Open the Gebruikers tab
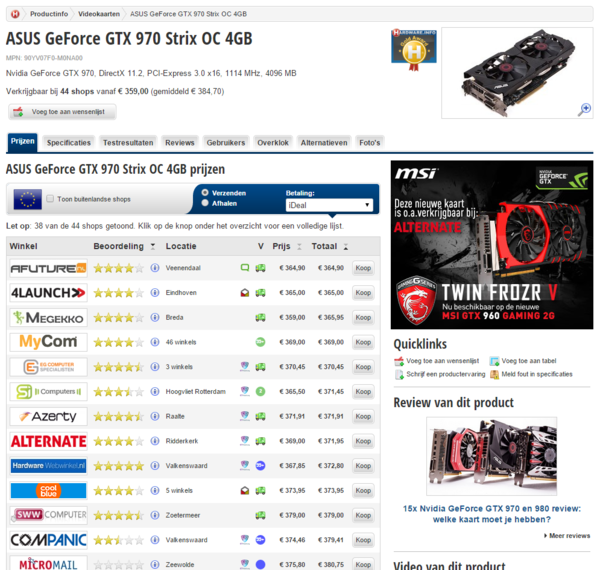The width and height of the screenshot is (600, 570). [x=226, y=143]
